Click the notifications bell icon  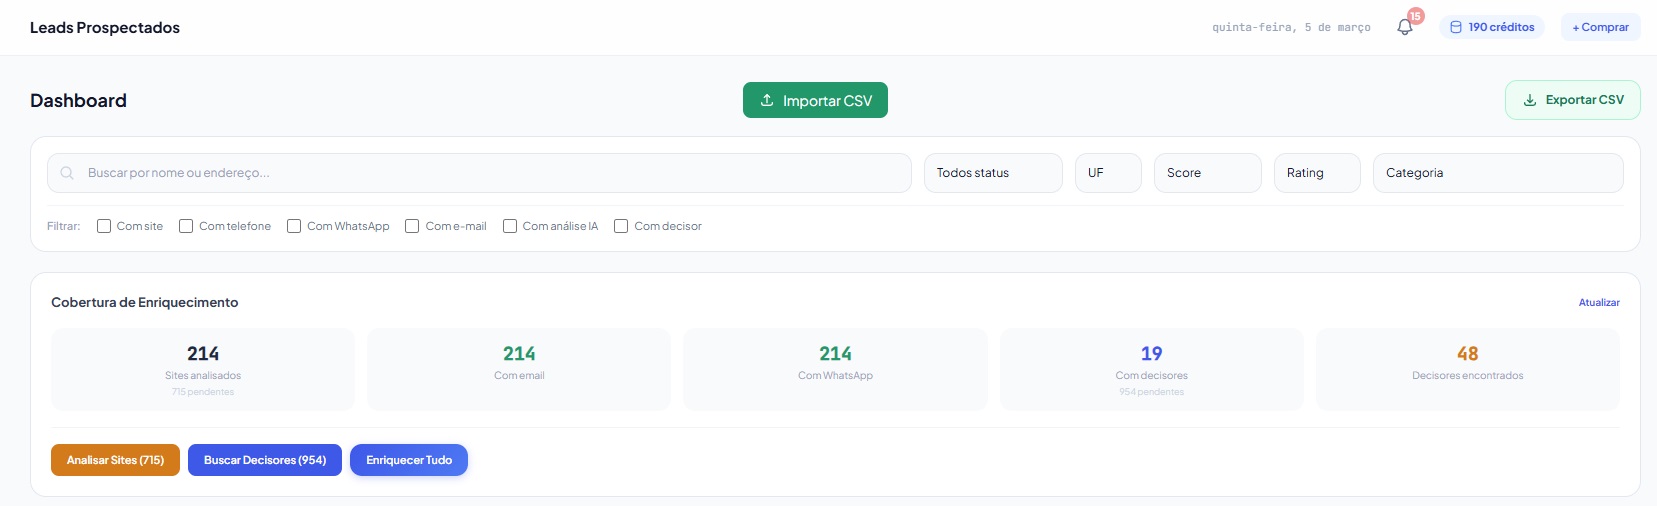coord(1404,28)
